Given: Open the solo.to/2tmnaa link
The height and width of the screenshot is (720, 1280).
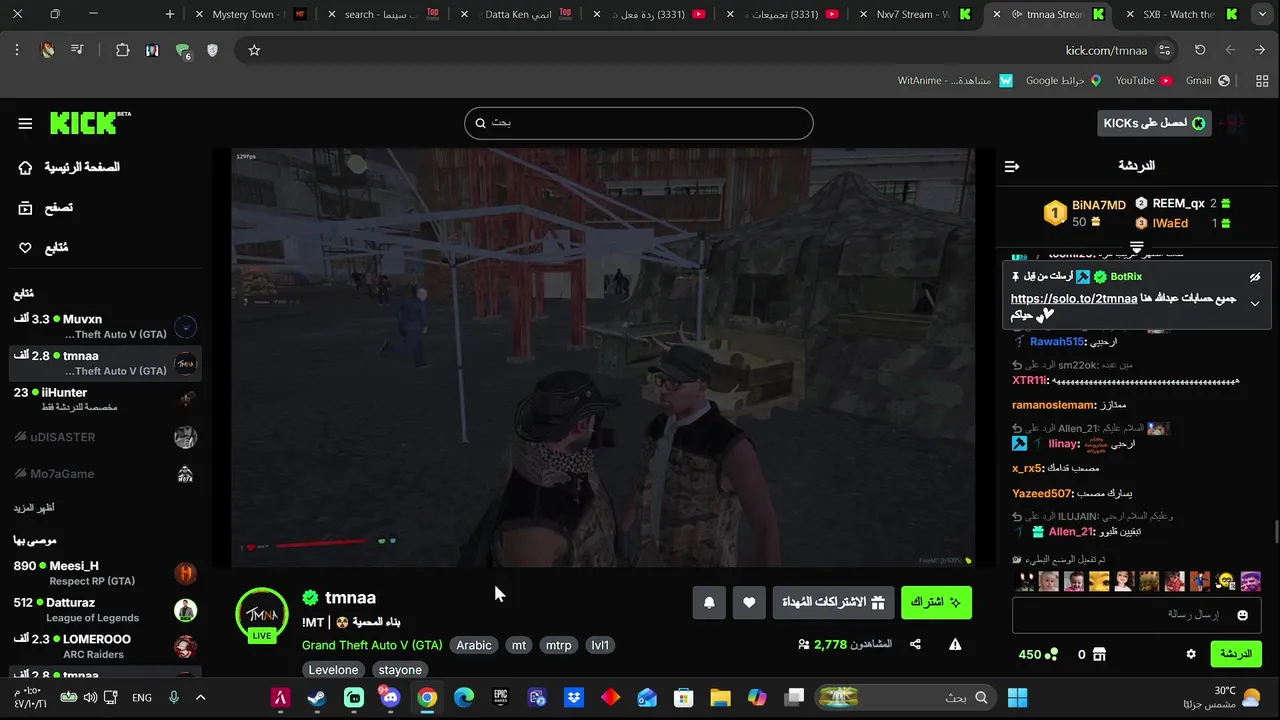Looking at the screenshot, I should coord(1073,299).
